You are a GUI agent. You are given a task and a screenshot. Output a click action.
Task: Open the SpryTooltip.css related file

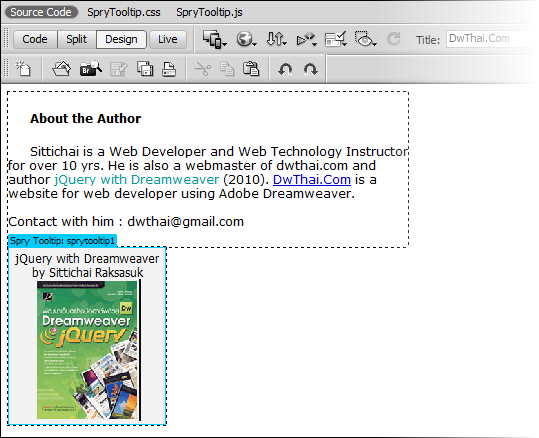[124, 12]
